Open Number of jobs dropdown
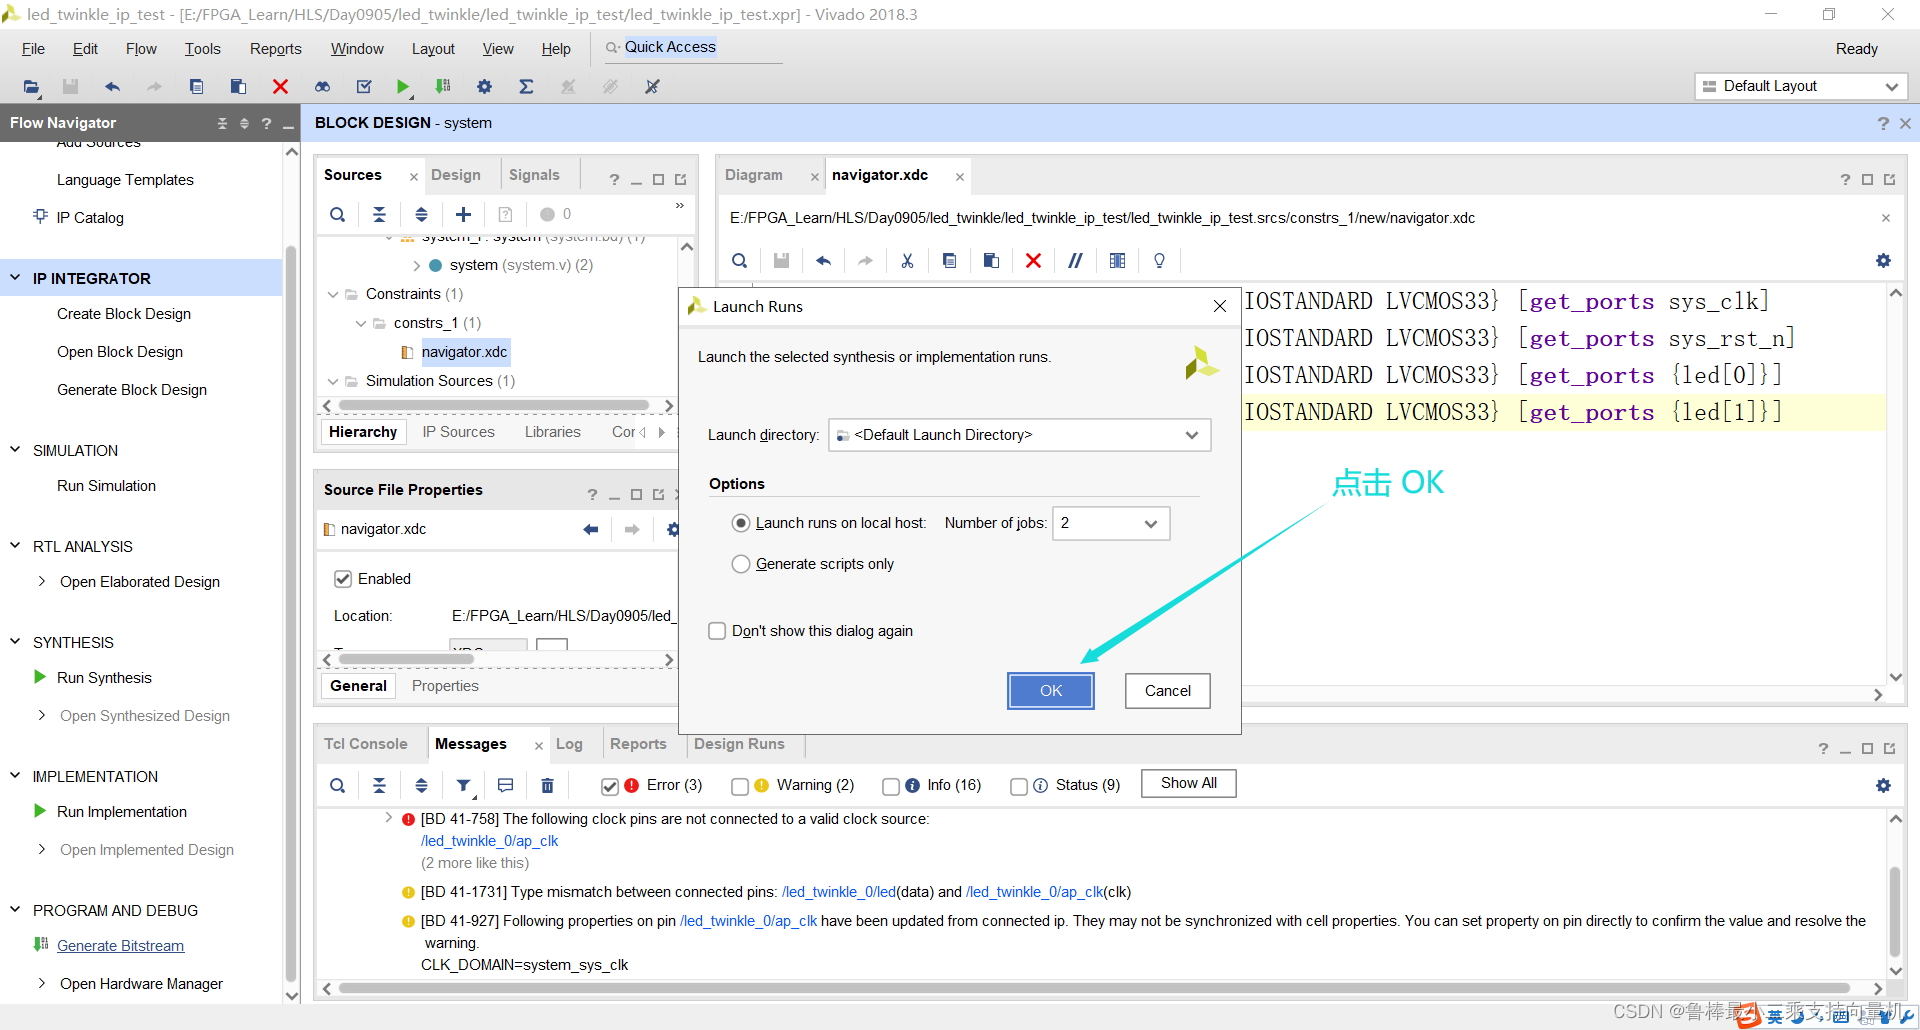This screenshot has height=1030, width=1920. pyautogui.click(x=1111, y=523)
